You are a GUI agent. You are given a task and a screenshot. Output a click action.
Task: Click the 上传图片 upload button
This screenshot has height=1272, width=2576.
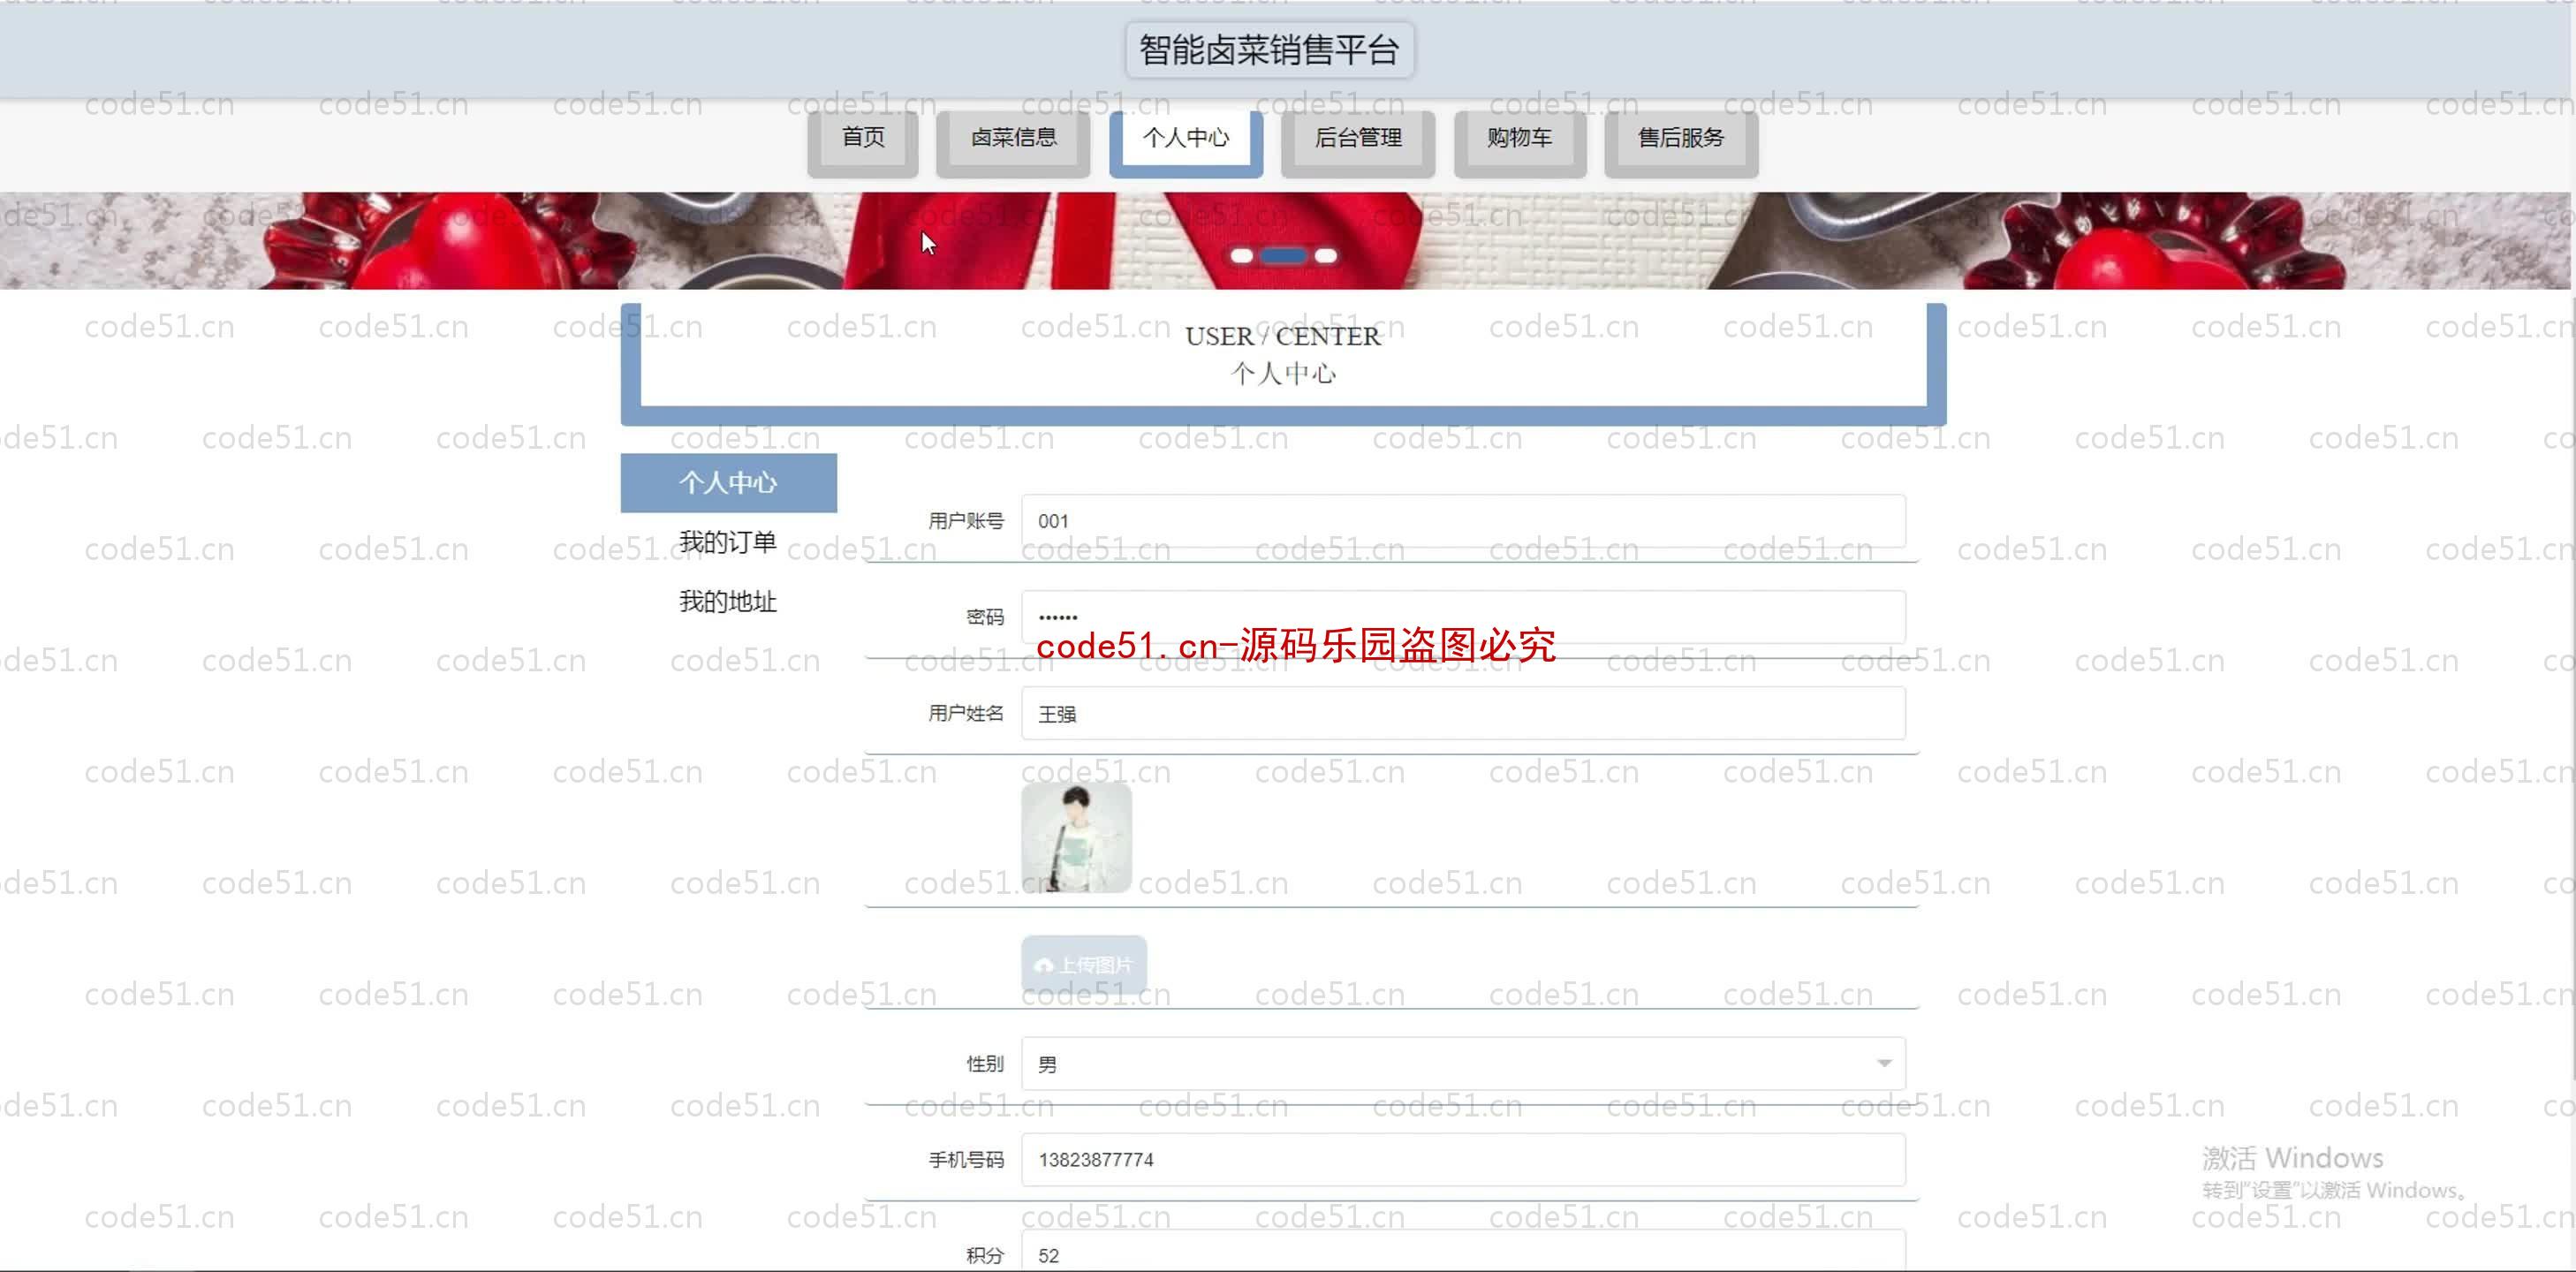coord(1083,963)
